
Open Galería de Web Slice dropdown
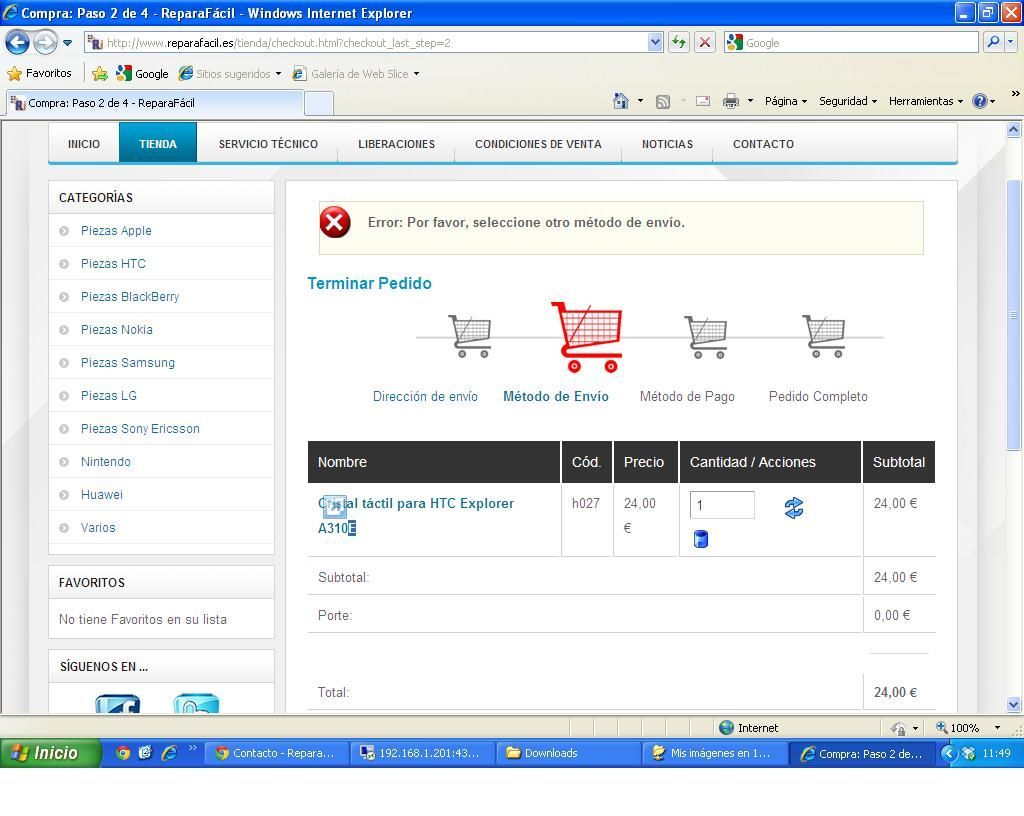pos(356,74)
